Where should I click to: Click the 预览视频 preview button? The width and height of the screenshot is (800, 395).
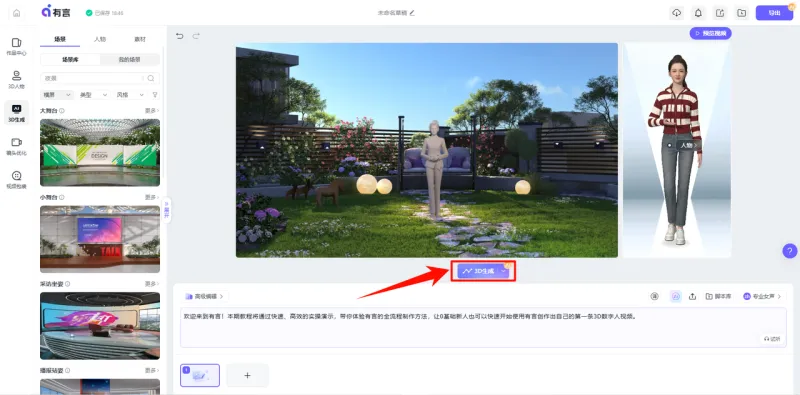click(x=711, y=34)
